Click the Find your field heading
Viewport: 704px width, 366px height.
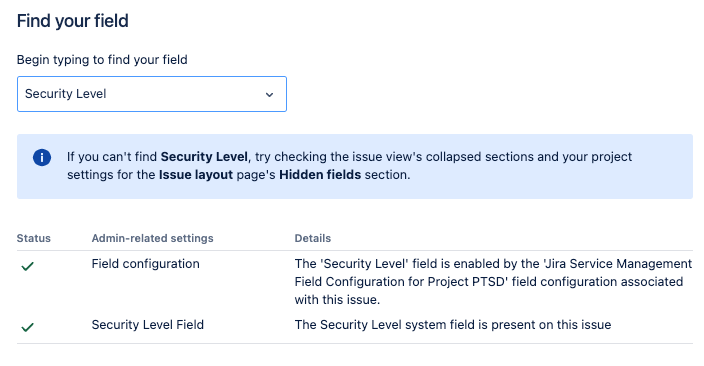click(73, 21)
